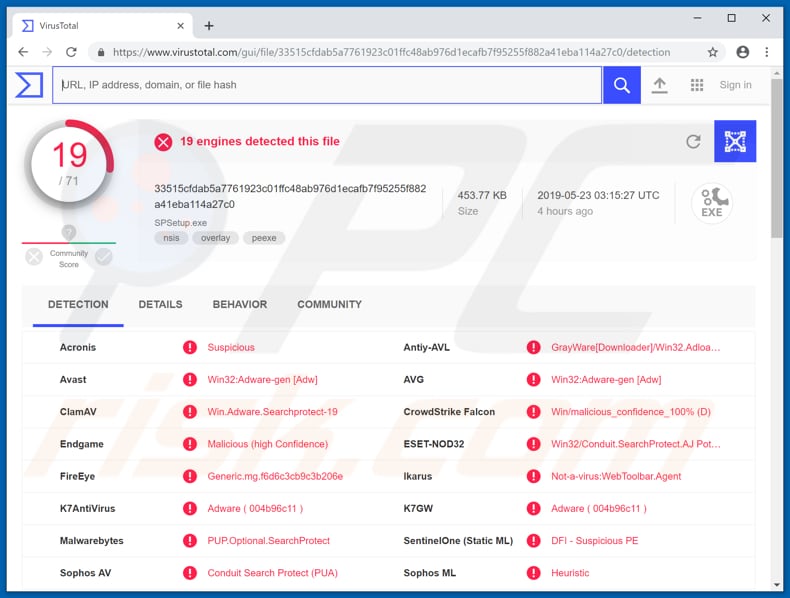Open the BEHAVIOR tab
This screenshot has height=598, width=790.
coord(240,304)
